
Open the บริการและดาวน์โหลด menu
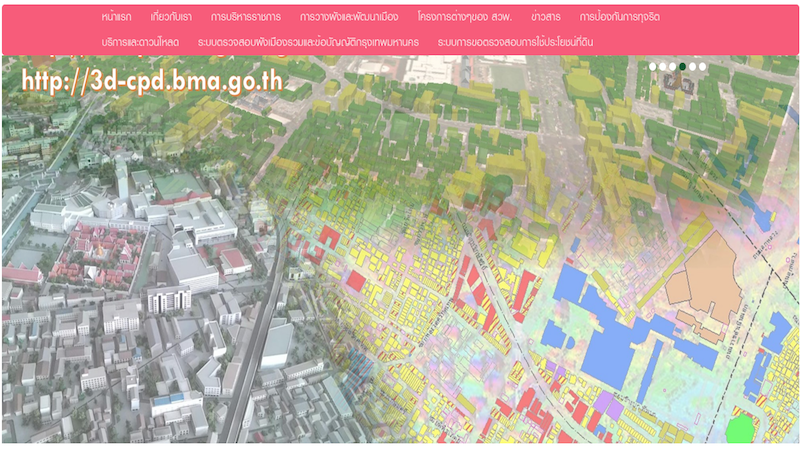click(140, 42)
